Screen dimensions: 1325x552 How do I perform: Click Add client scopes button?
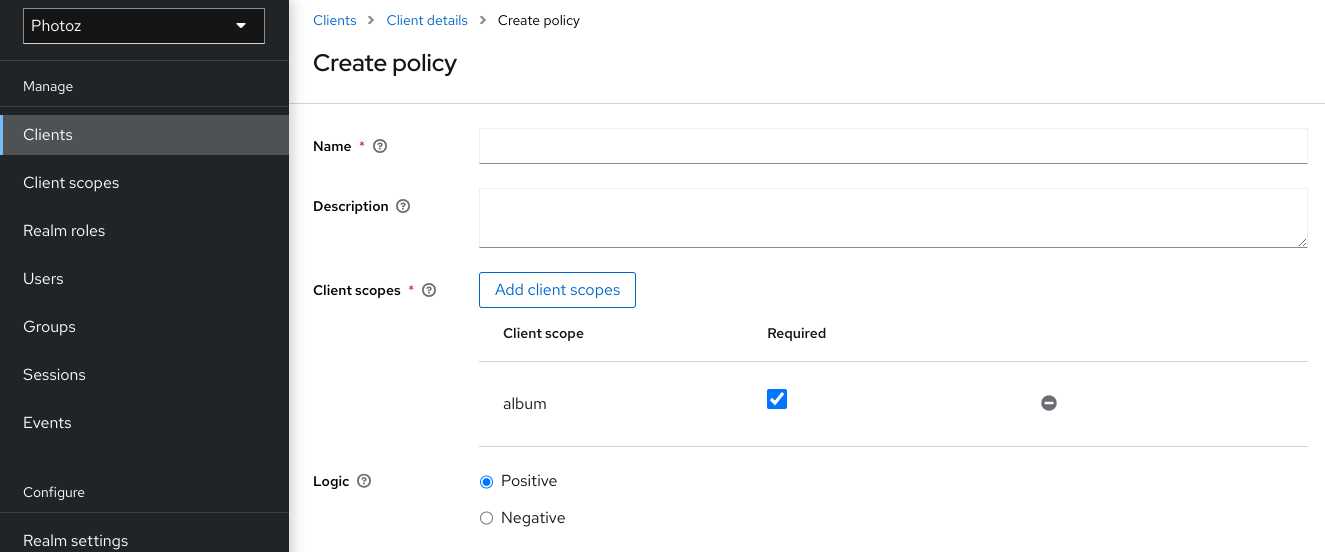(x=557, y=290)
